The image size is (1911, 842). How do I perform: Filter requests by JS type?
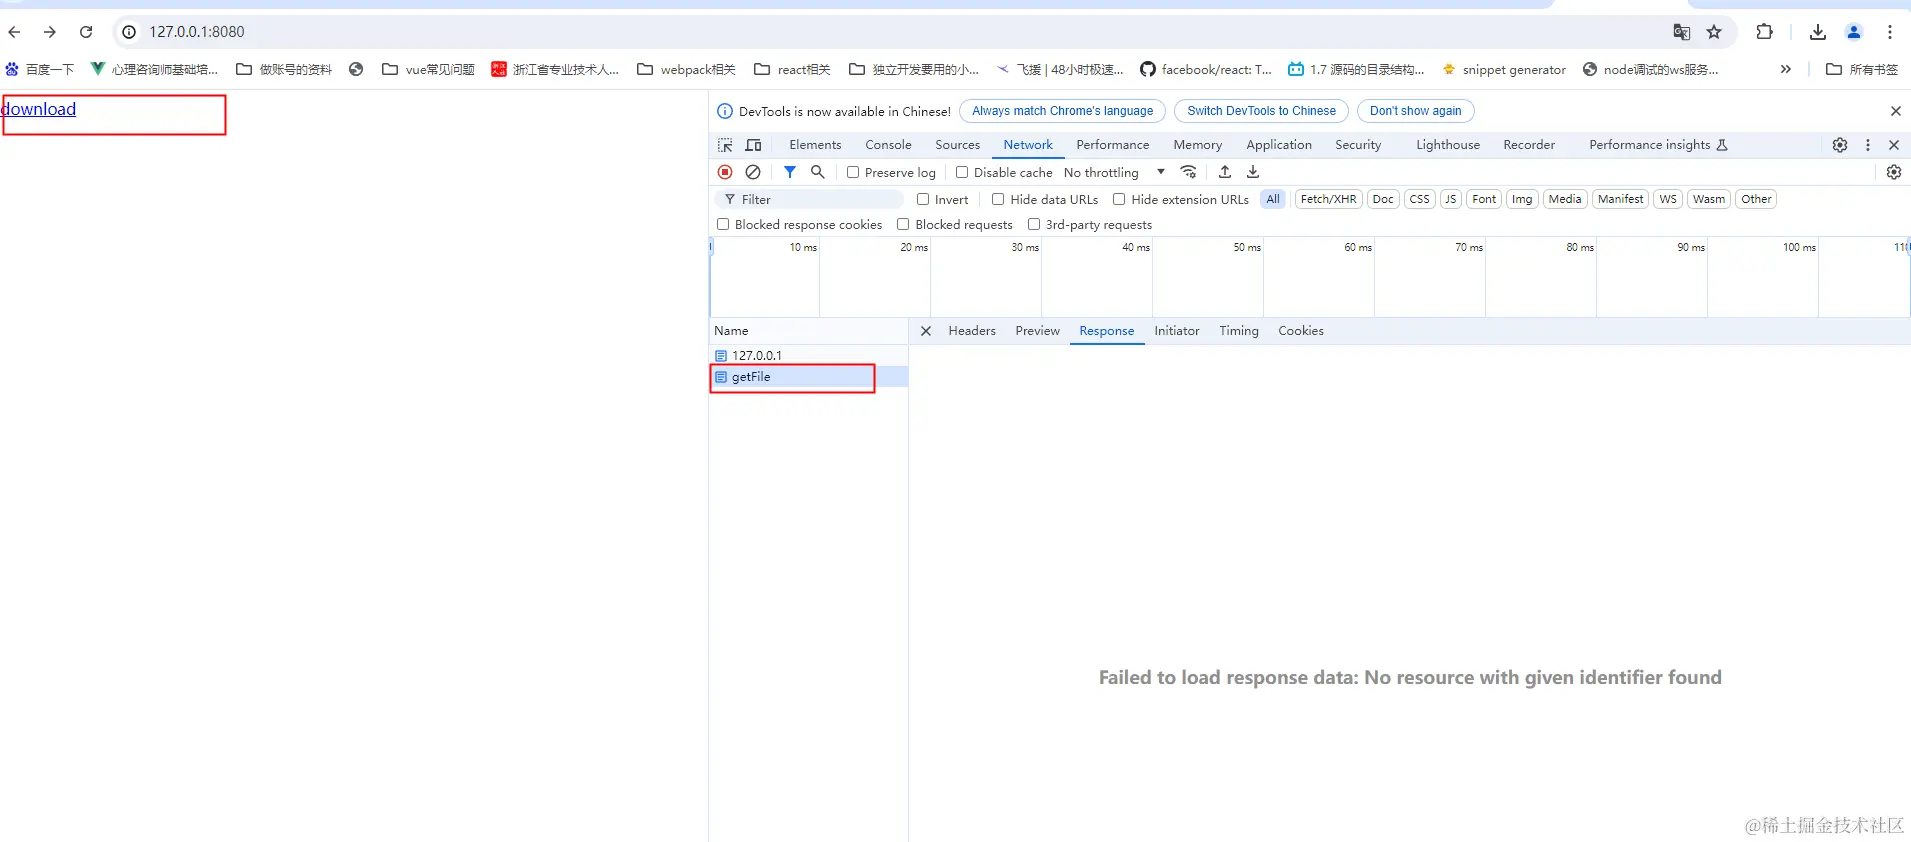[x=1450, y=199]
